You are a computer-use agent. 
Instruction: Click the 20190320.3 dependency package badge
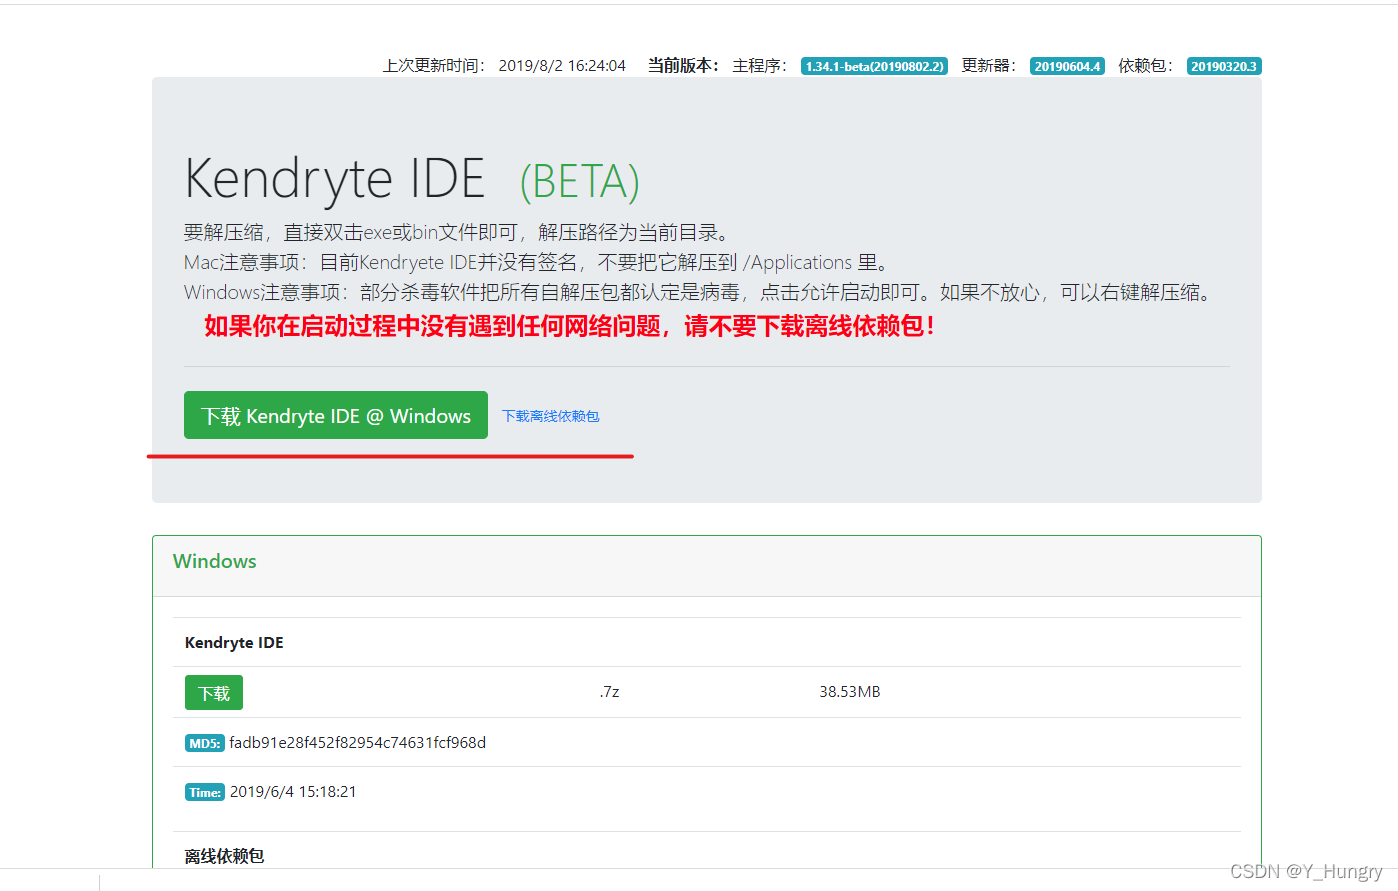(1224, 66)
